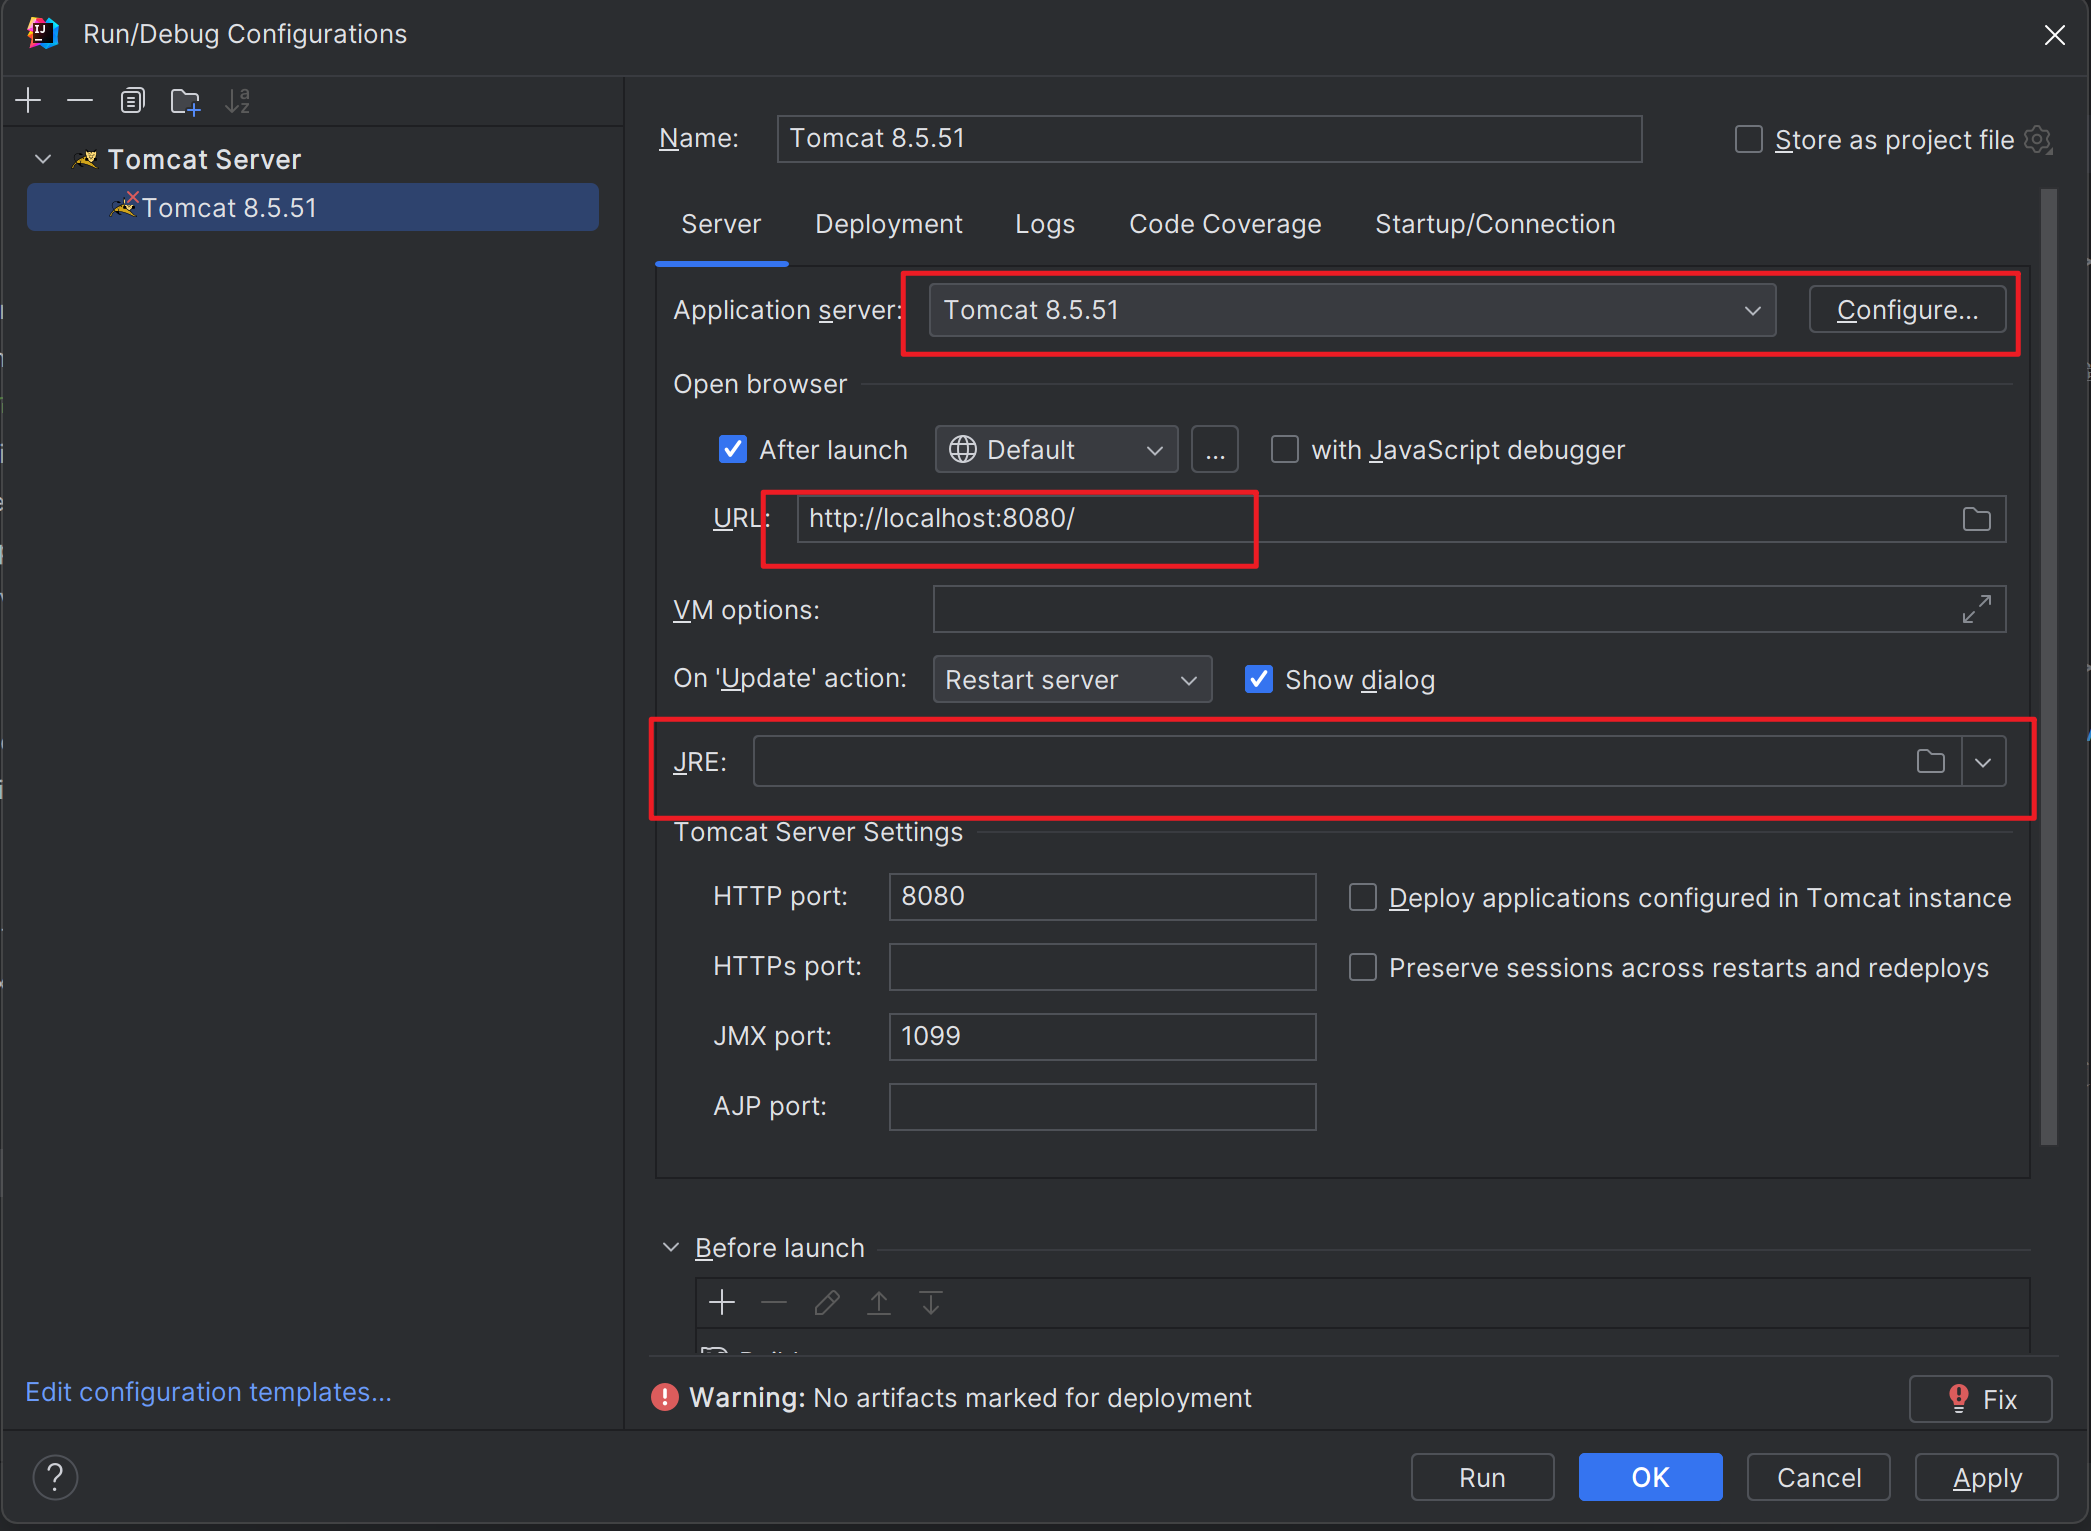Click the AJP port field
The image size is (2091, 1531).
[1102, 1106]
